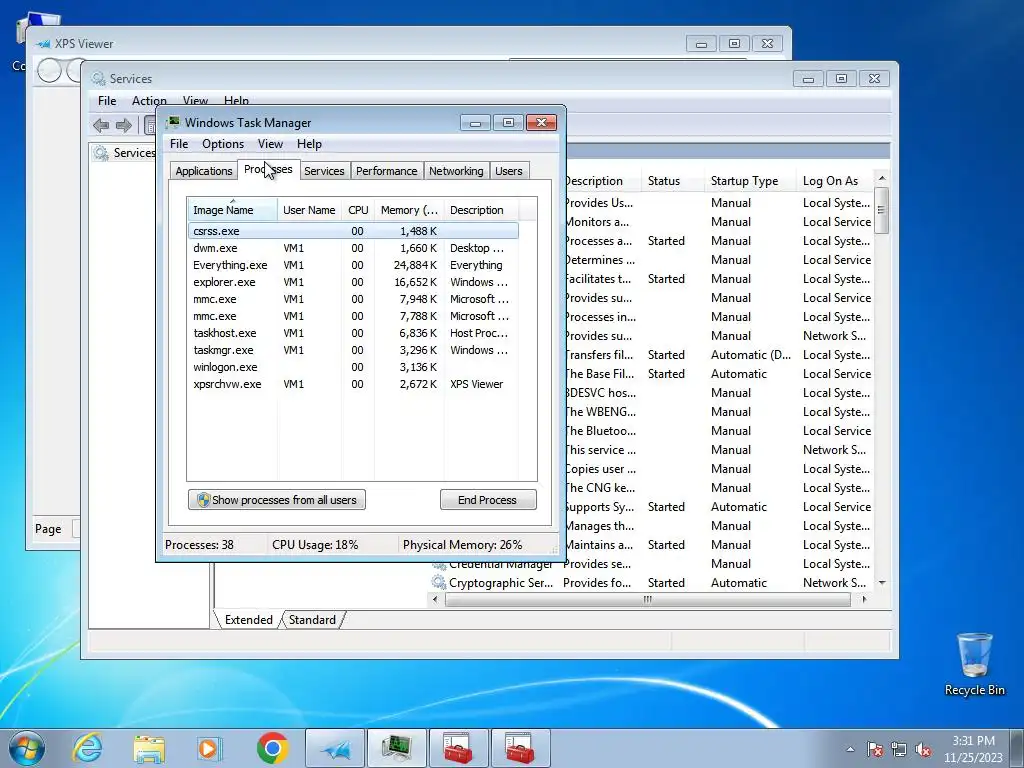Click Services list scroll down arrow
This screenshot has height=768, width=1024.
(882, 583)
